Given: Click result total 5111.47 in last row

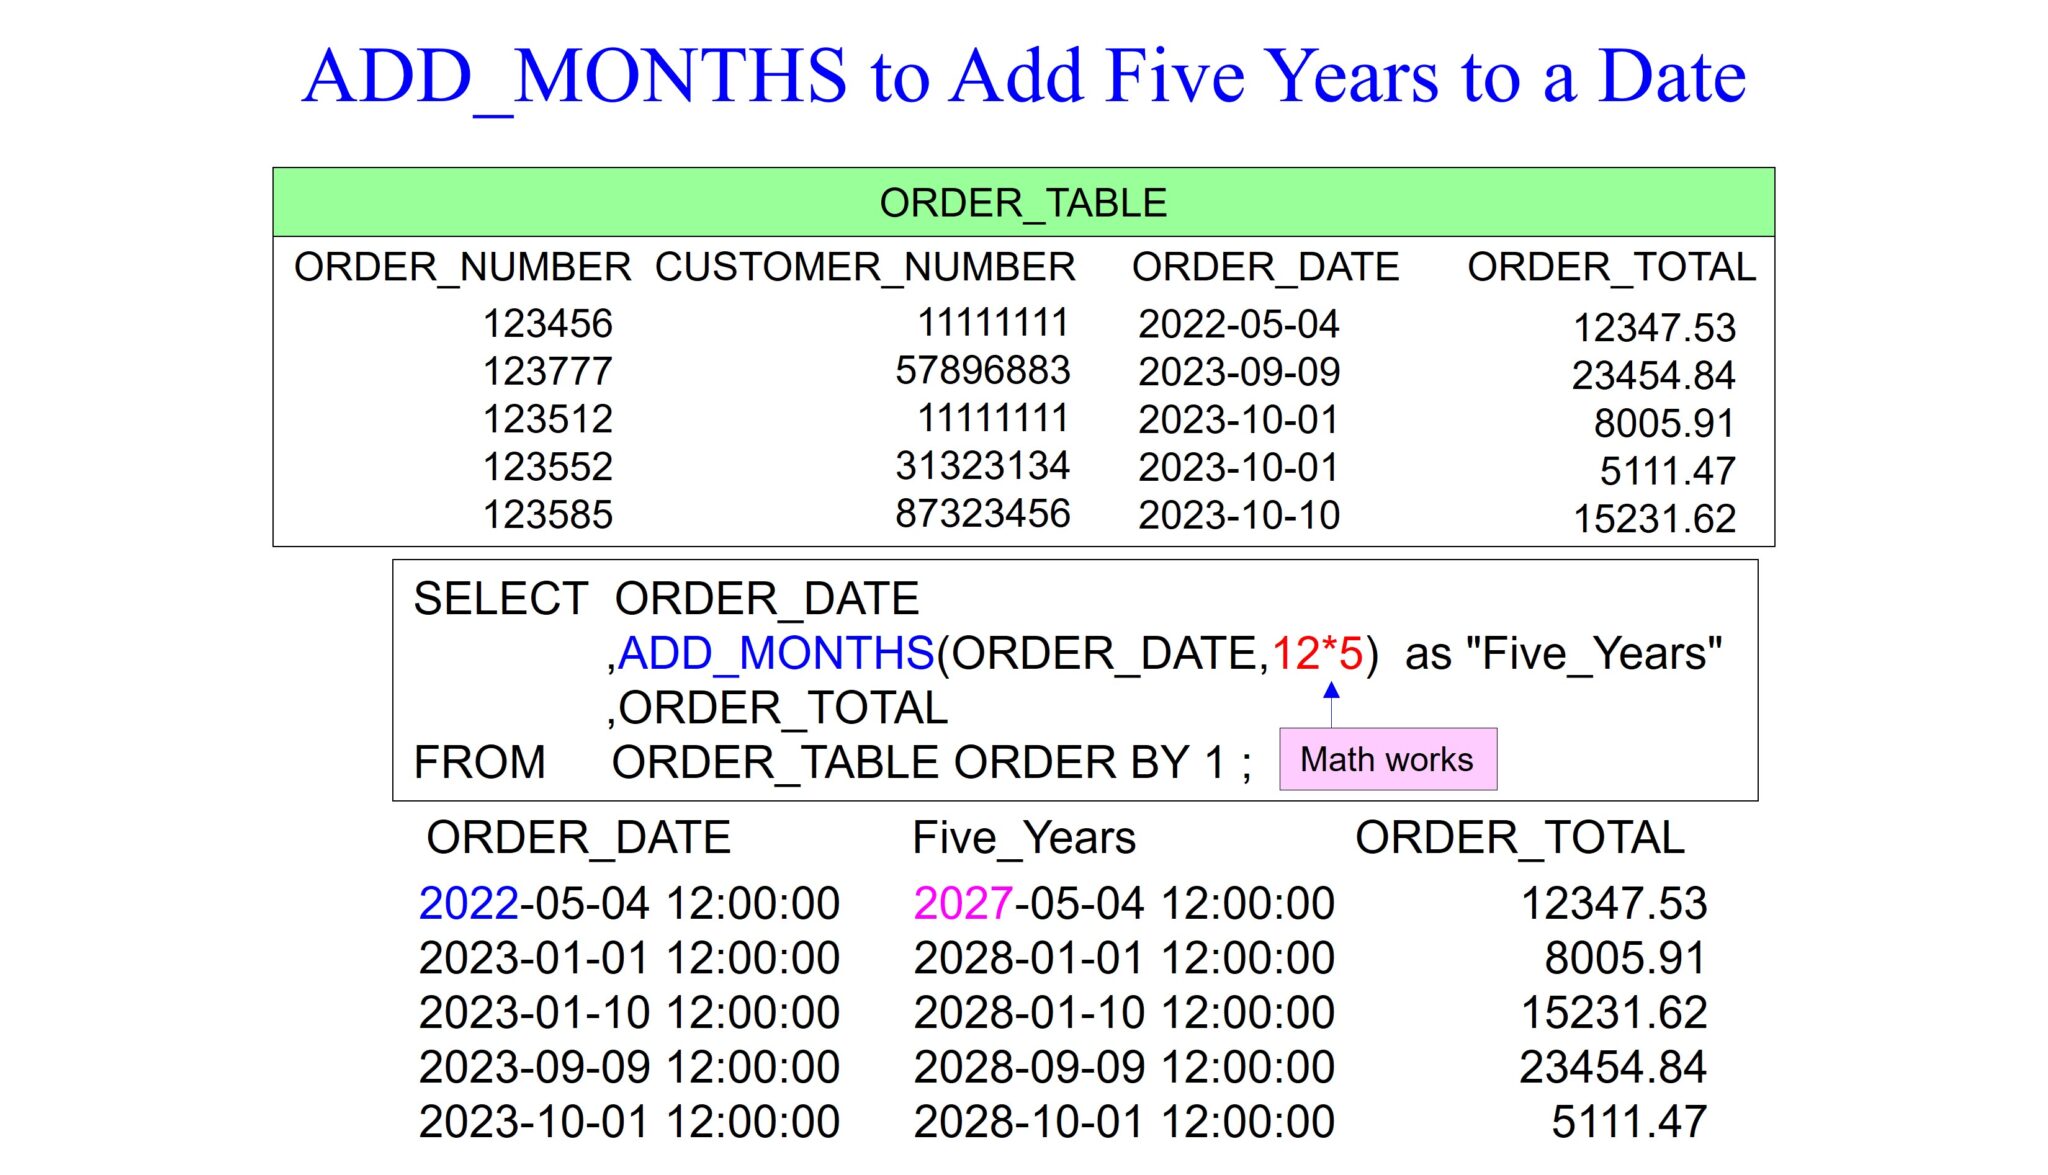Looking at the screenshot, I should click(1628, 1122).
